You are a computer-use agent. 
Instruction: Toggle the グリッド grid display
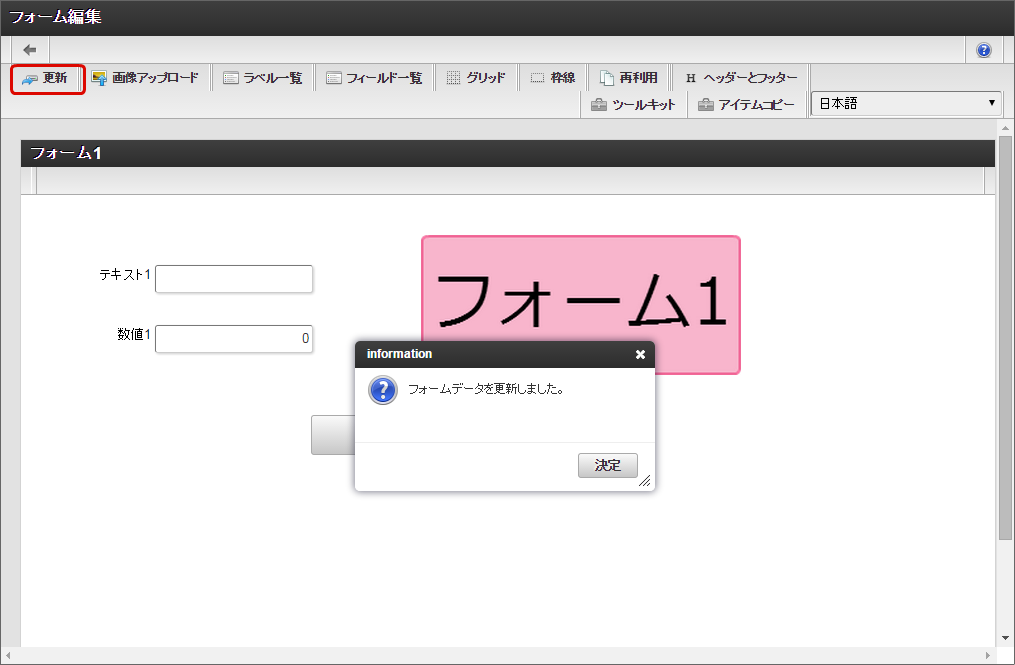click(x=477, y=76)
